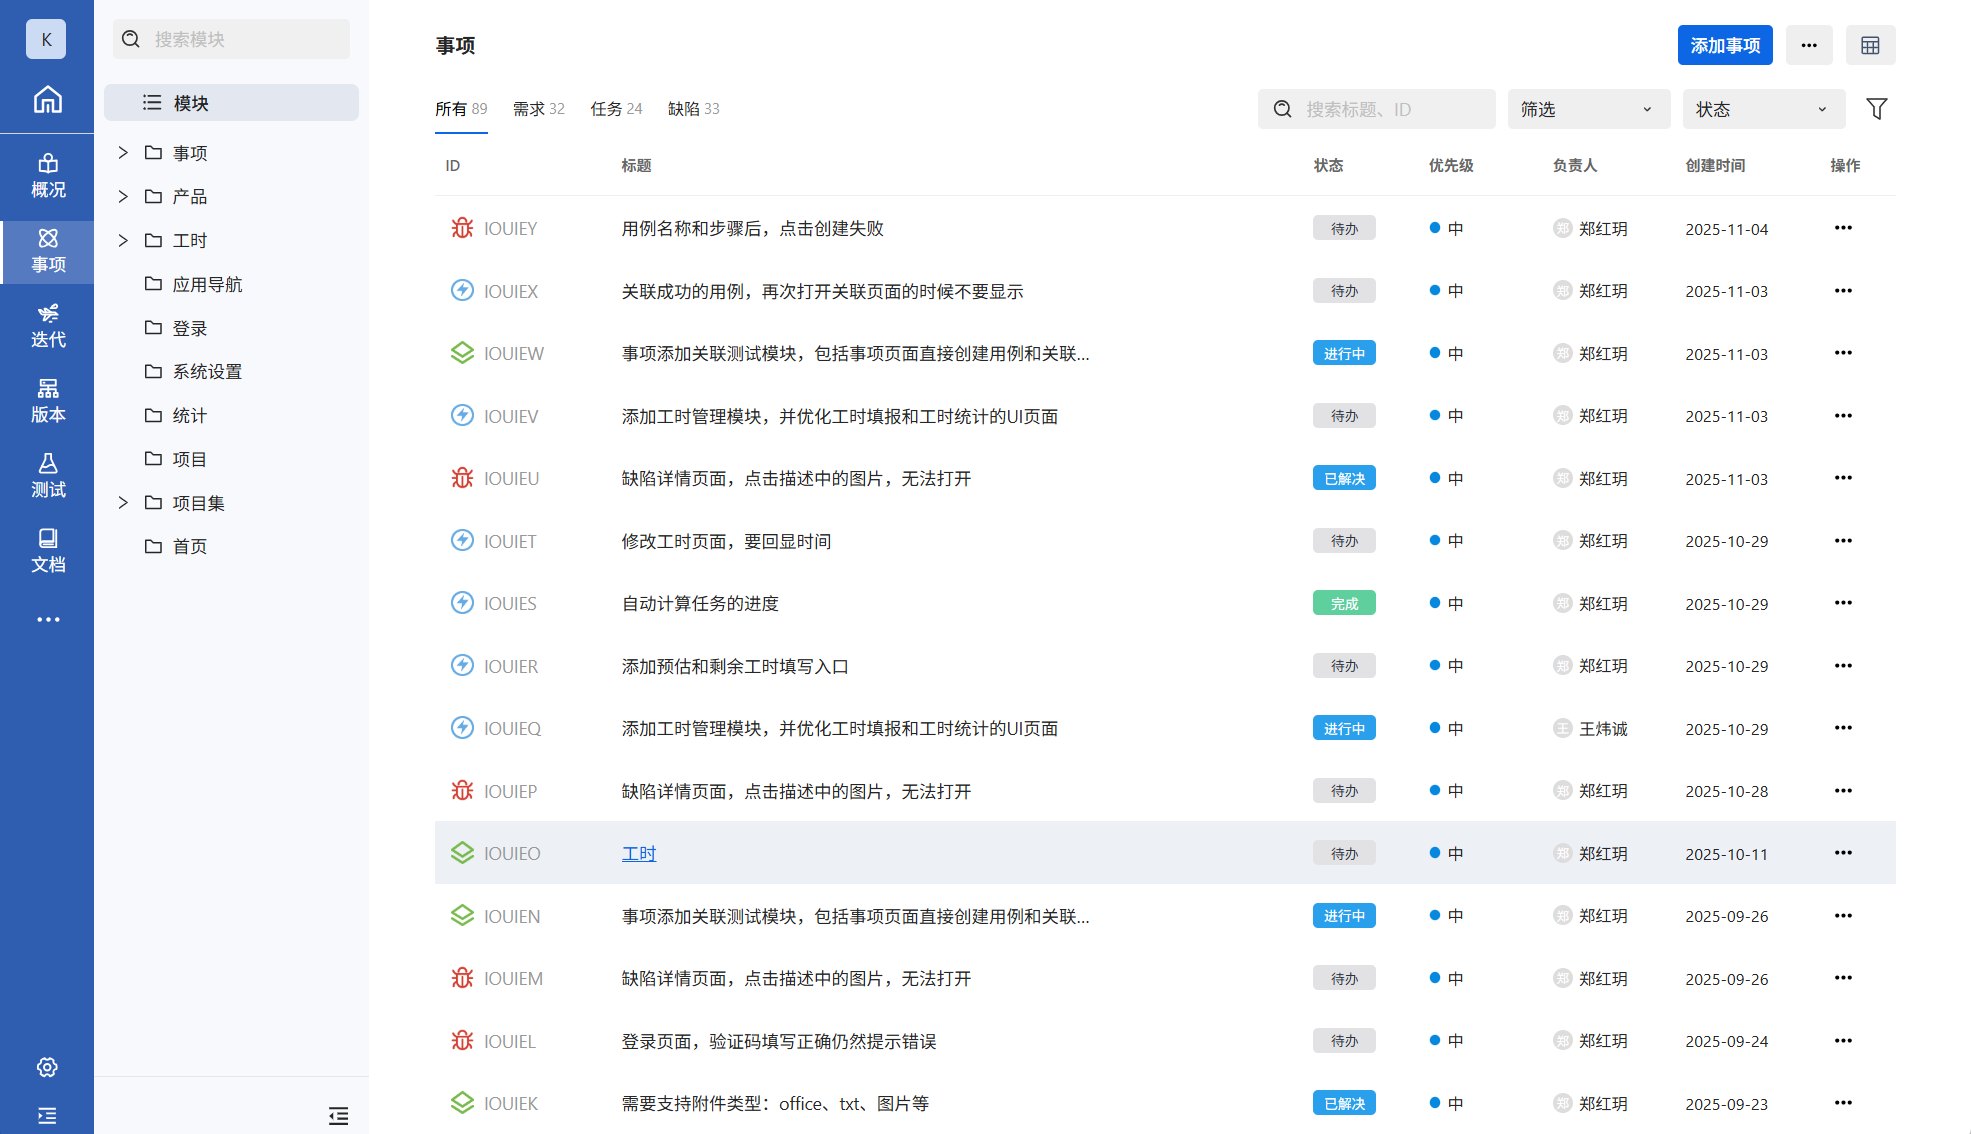Expand the 项目集 folder node
Viewport: 1971px width, 1134px height.
[x=123, y=503]
